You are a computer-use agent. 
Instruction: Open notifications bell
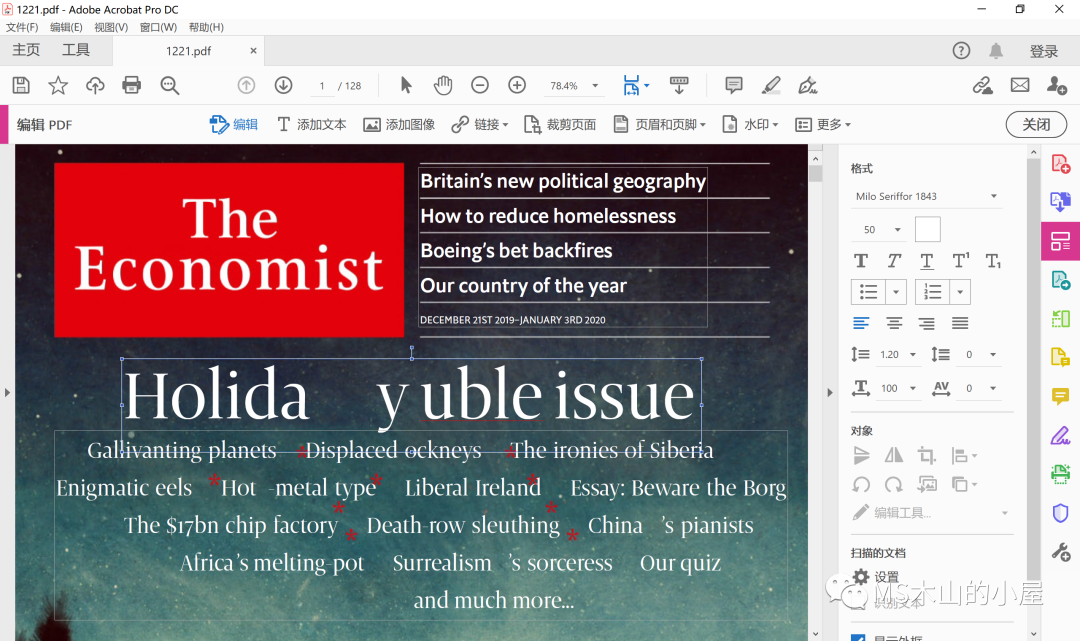click(x=996, y=50)
